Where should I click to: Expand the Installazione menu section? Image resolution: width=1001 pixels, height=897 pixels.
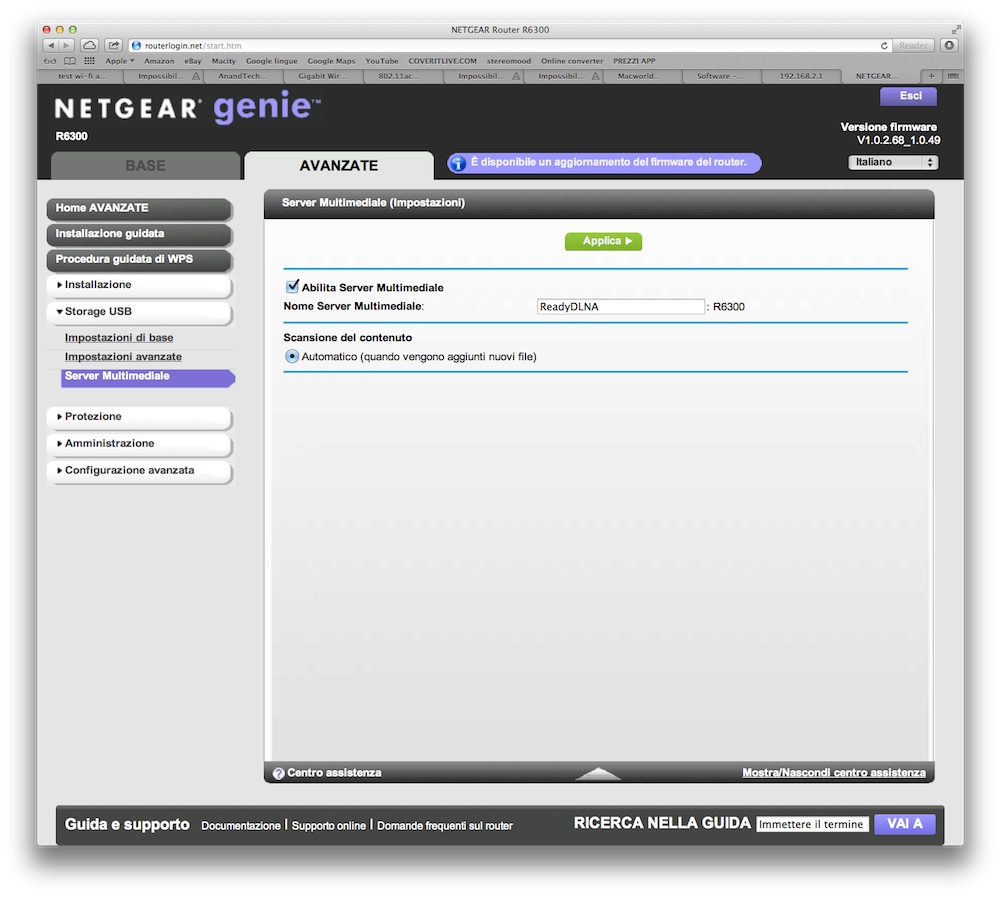coord(139,285)
